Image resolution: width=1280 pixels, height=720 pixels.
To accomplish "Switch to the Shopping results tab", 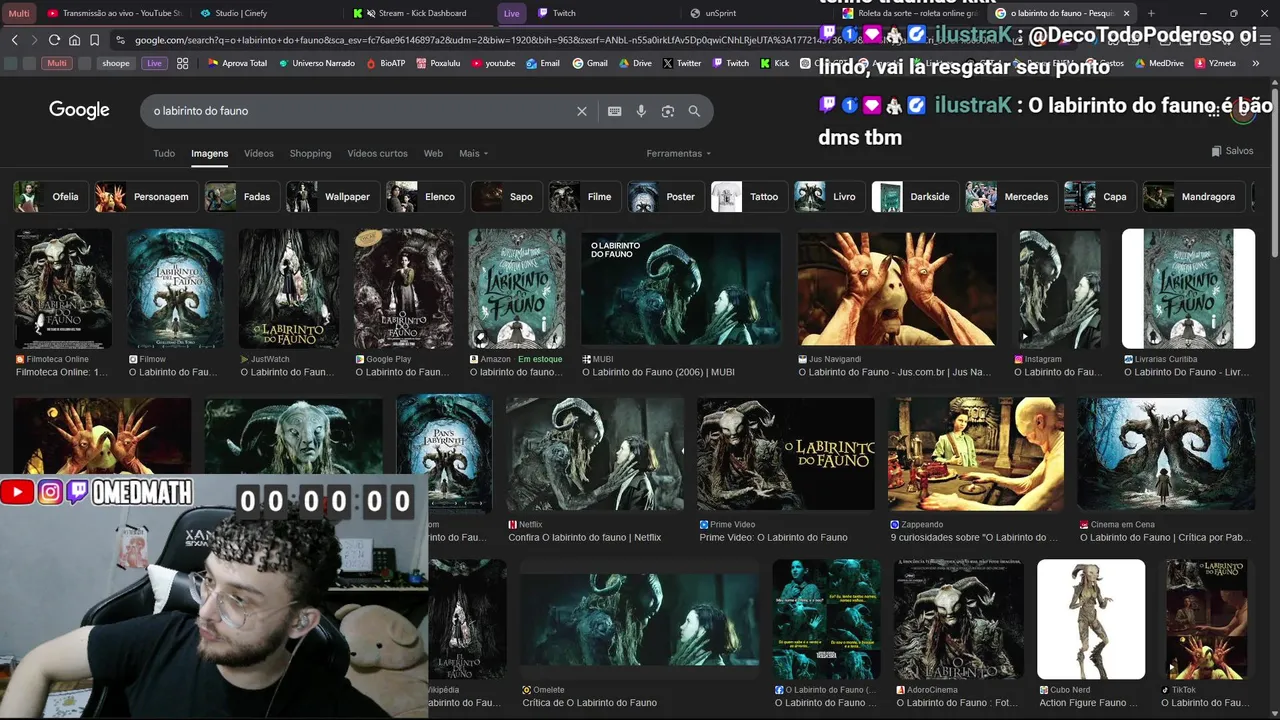I will tap(310, 154).
